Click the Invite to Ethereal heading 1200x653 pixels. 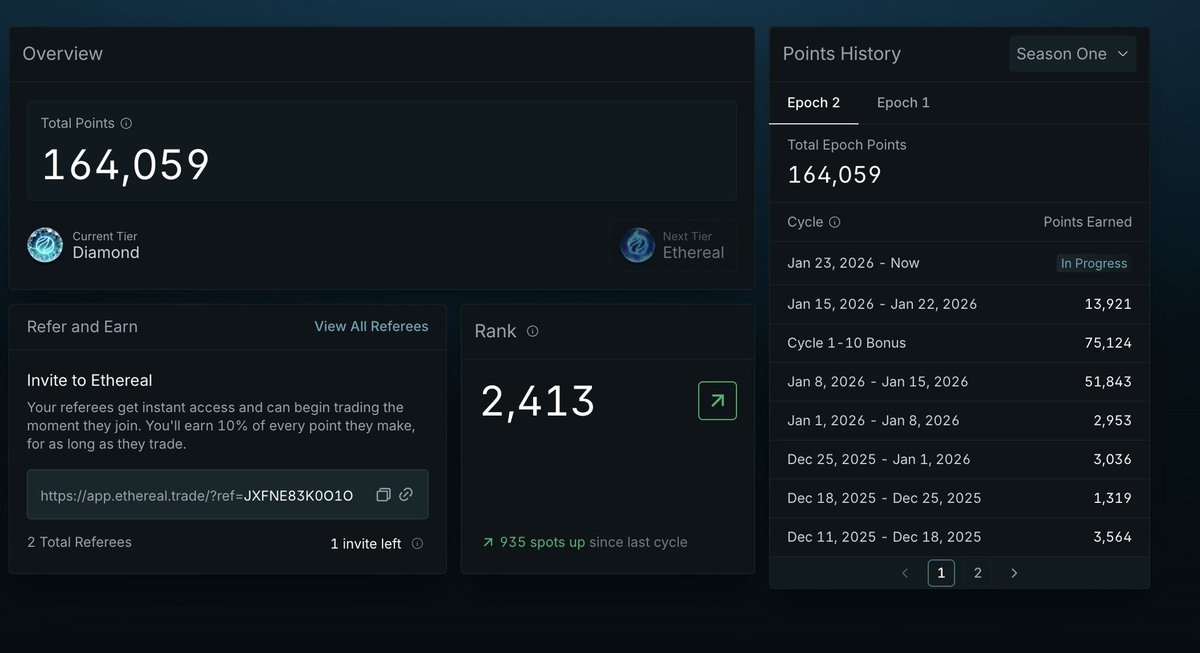tap(90, 380)
